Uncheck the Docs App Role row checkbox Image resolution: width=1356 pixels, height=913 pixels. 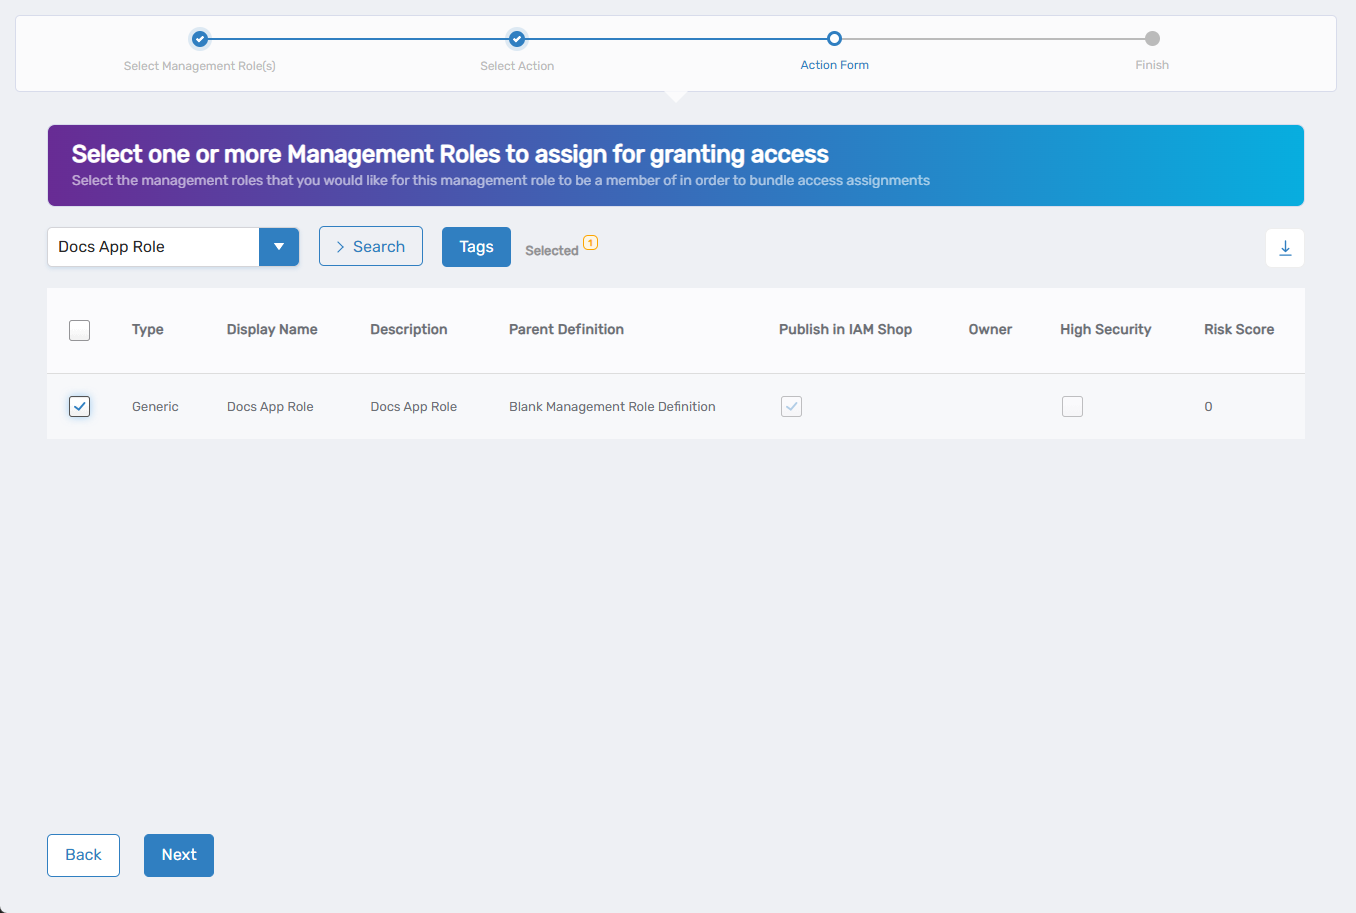tap(79, 406)
